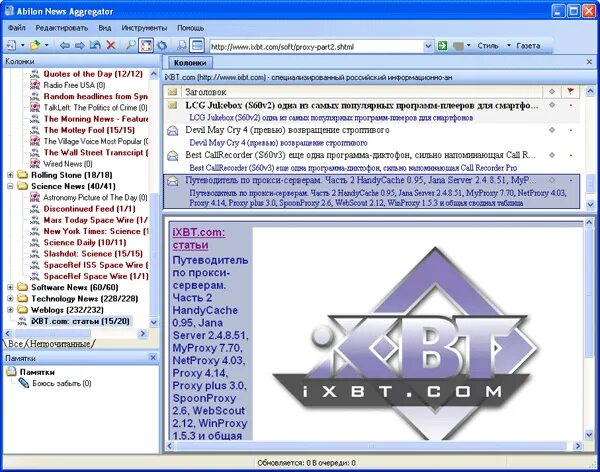This screenshot has height=472, width=600.
Task: Expand the Weblogs folder
Action: 10,309
